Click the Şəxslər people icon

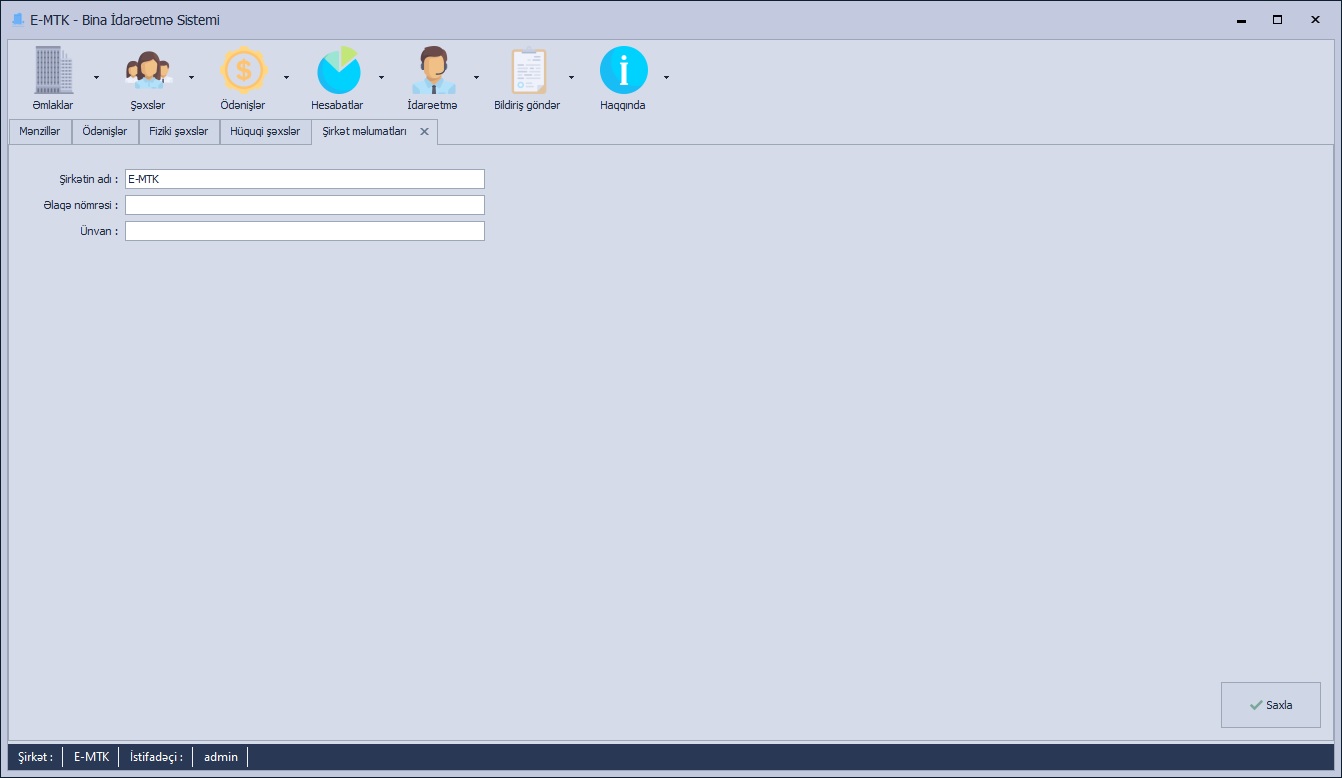tap(147, 71)
